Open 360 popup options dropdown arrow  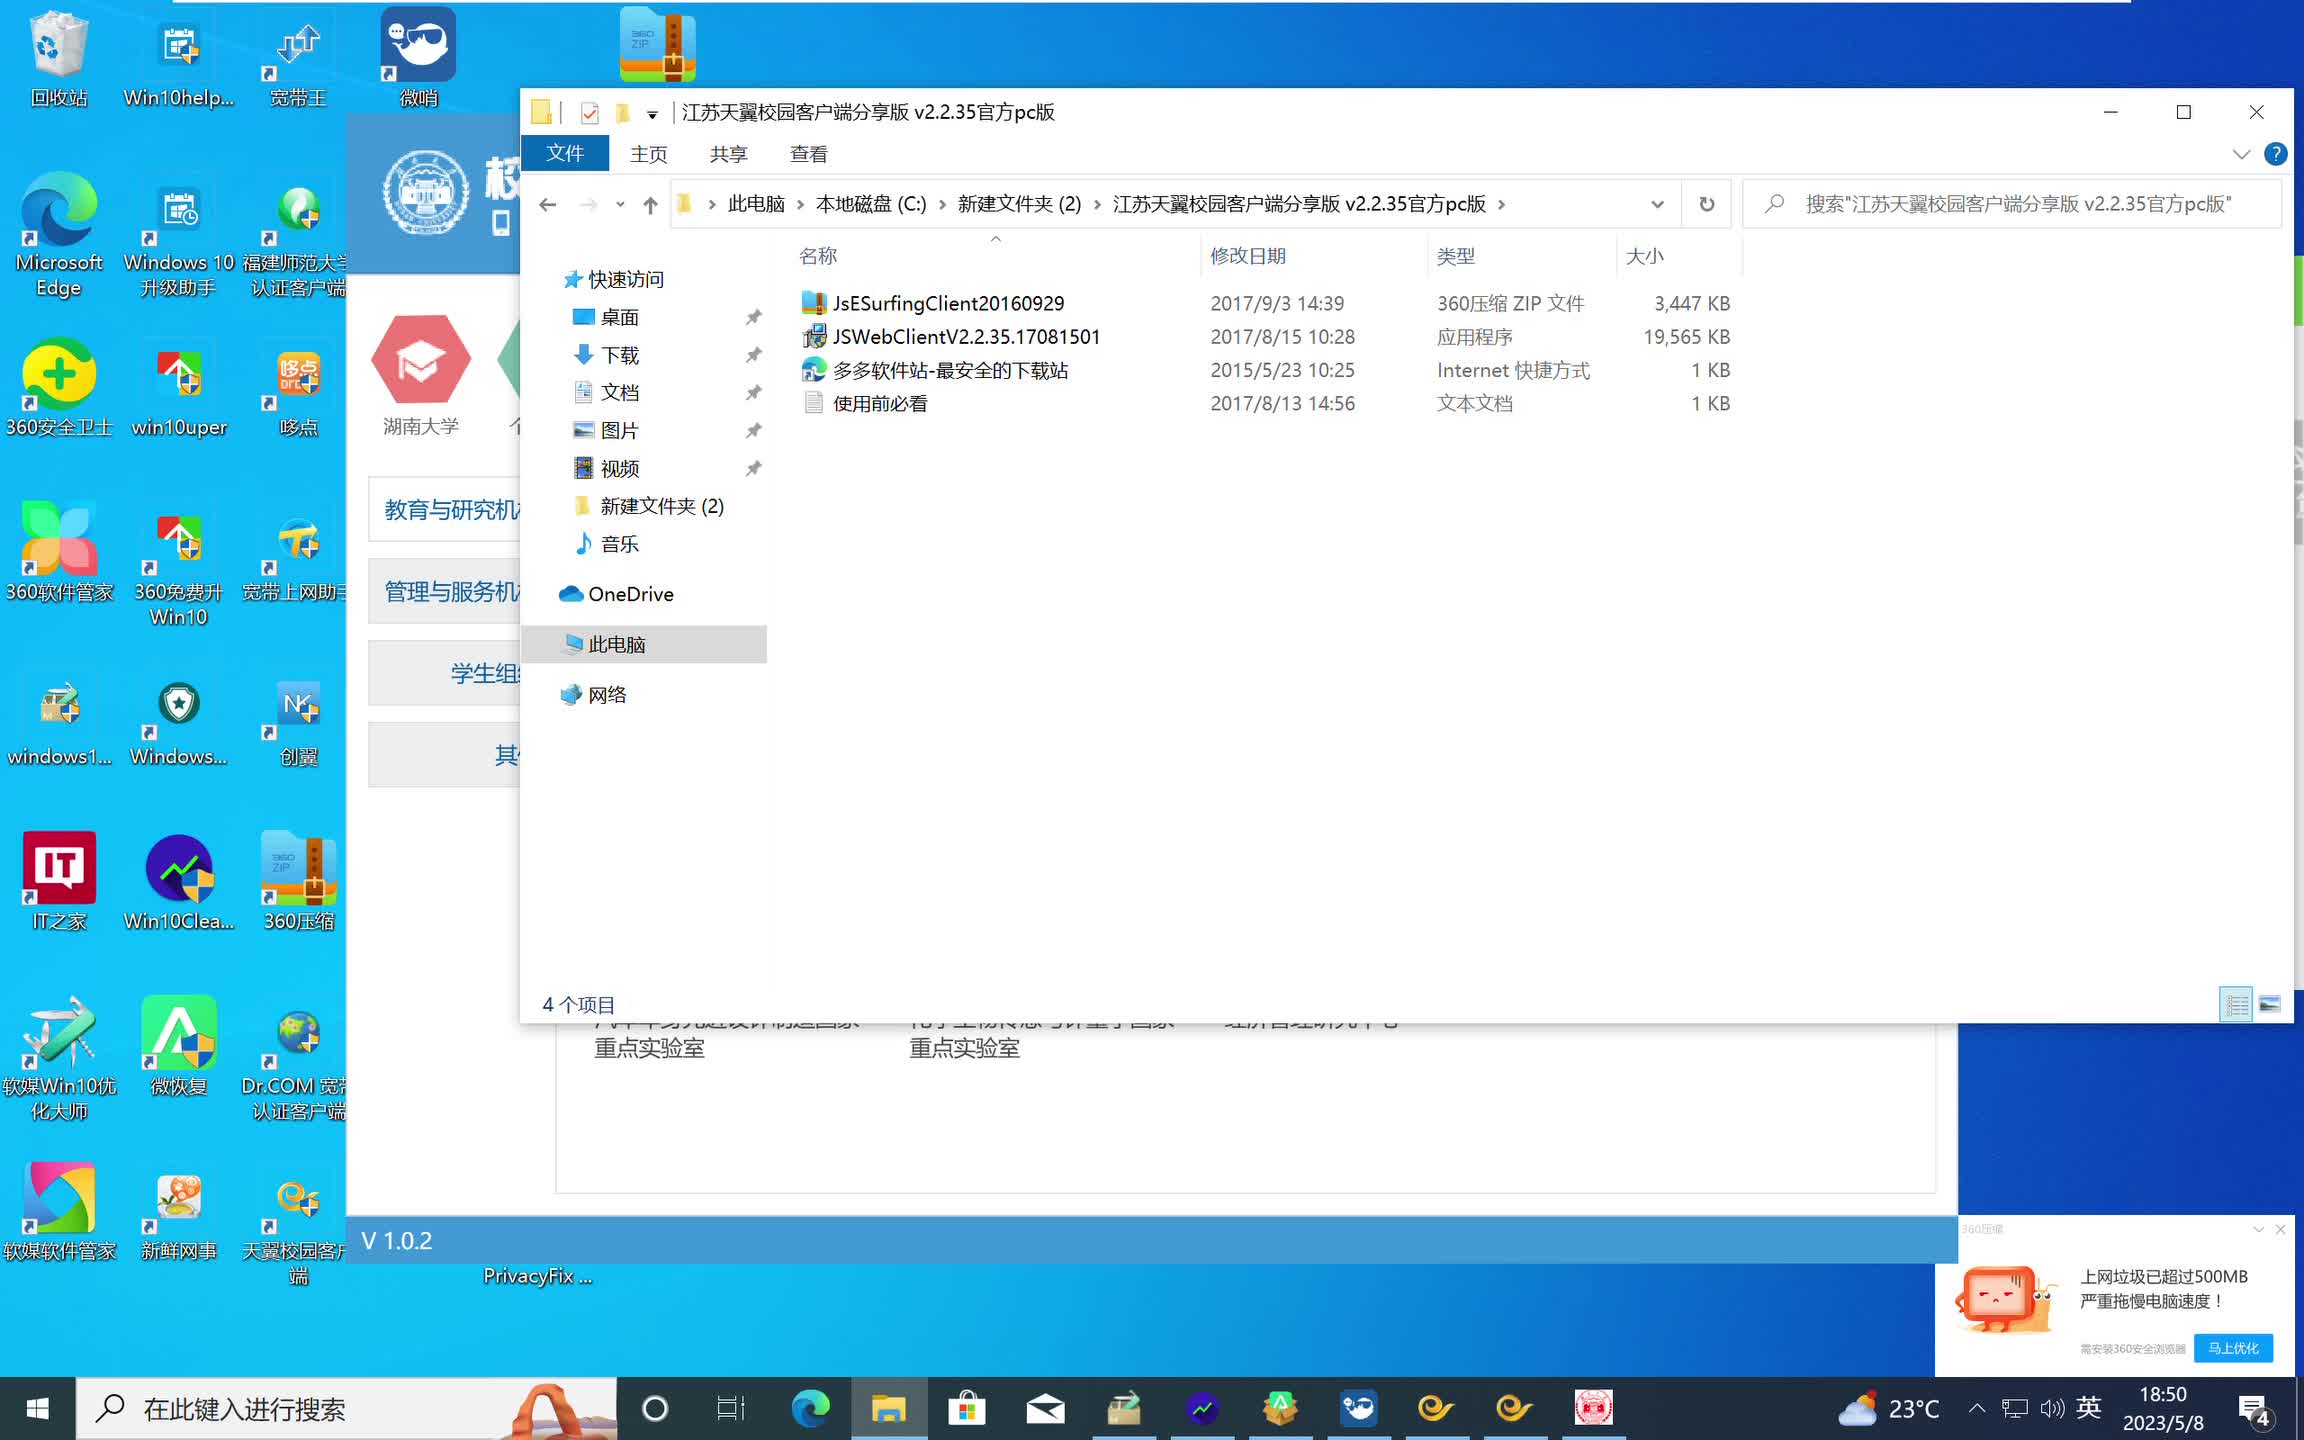coord(2258,1229)
